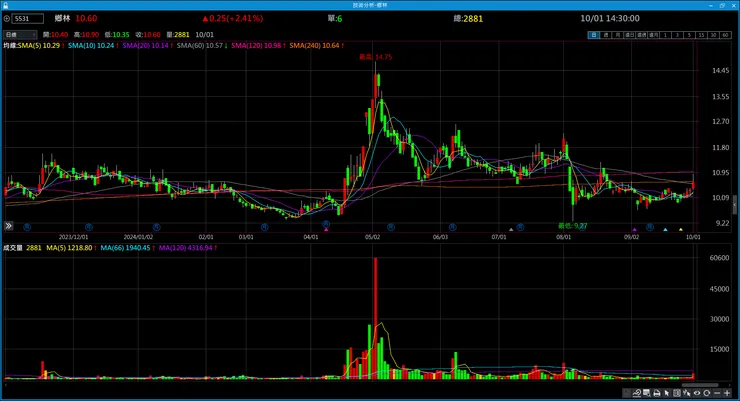Click the right-edge panel collapse handle

click(734, 205)
